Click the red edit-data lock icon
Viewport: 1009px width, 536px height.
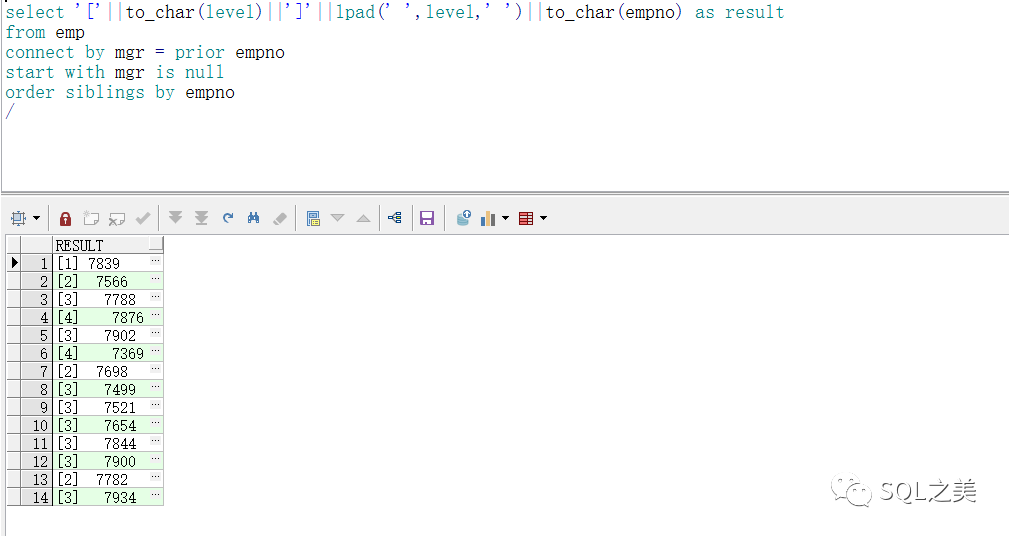(65, 219)
